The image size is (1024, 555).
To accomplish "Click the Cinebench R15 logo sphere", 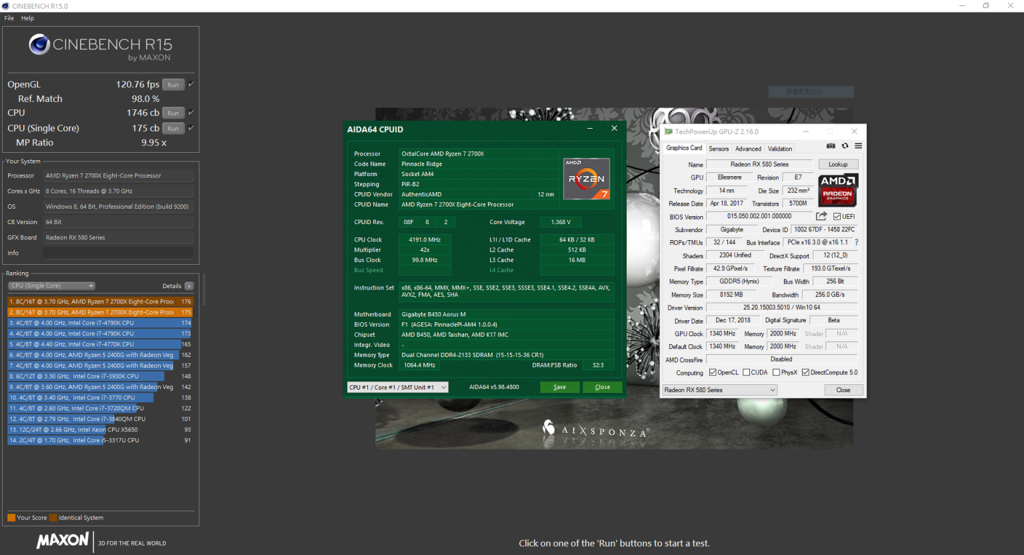I will (x=39, y=44).
